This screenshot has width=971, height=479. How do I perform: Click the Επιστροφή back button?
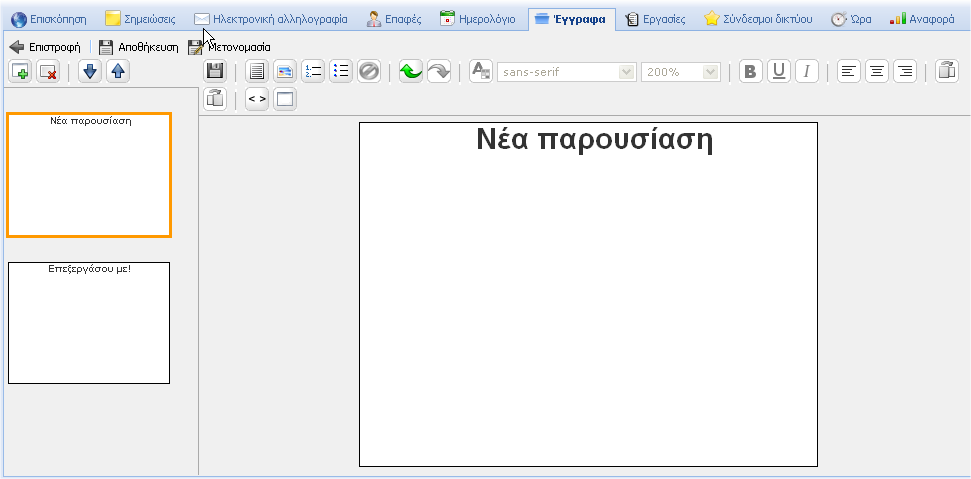tap(45, 46)
